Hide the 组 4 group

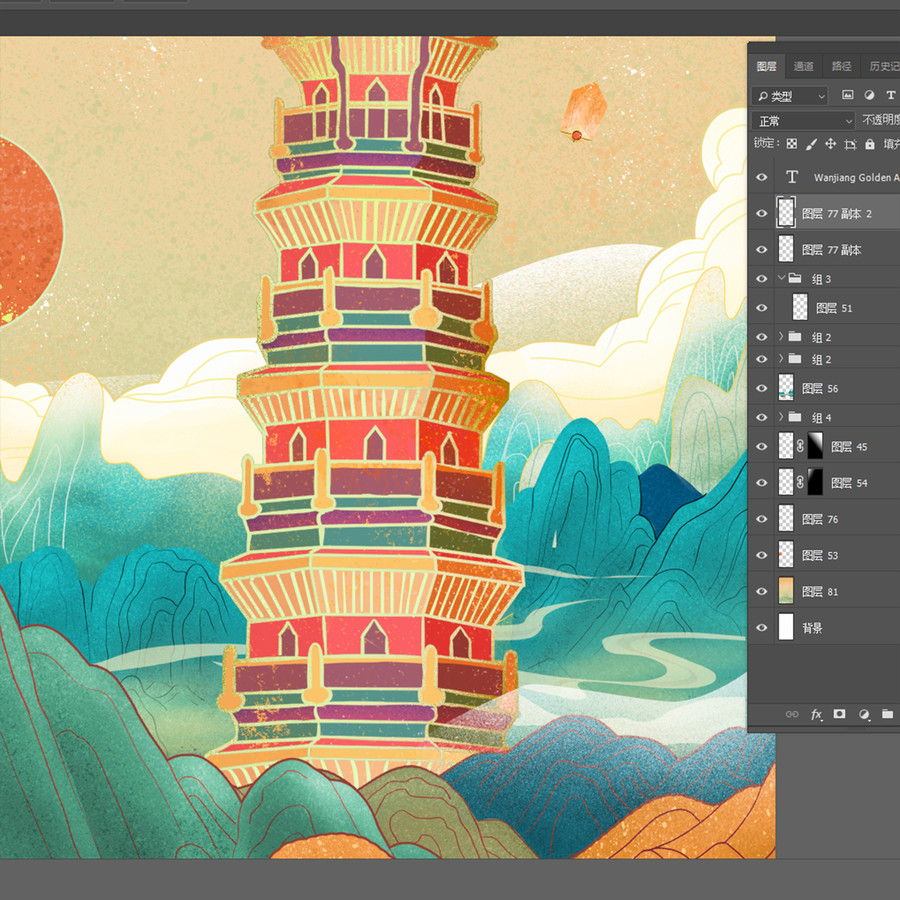tap(762, 417)
